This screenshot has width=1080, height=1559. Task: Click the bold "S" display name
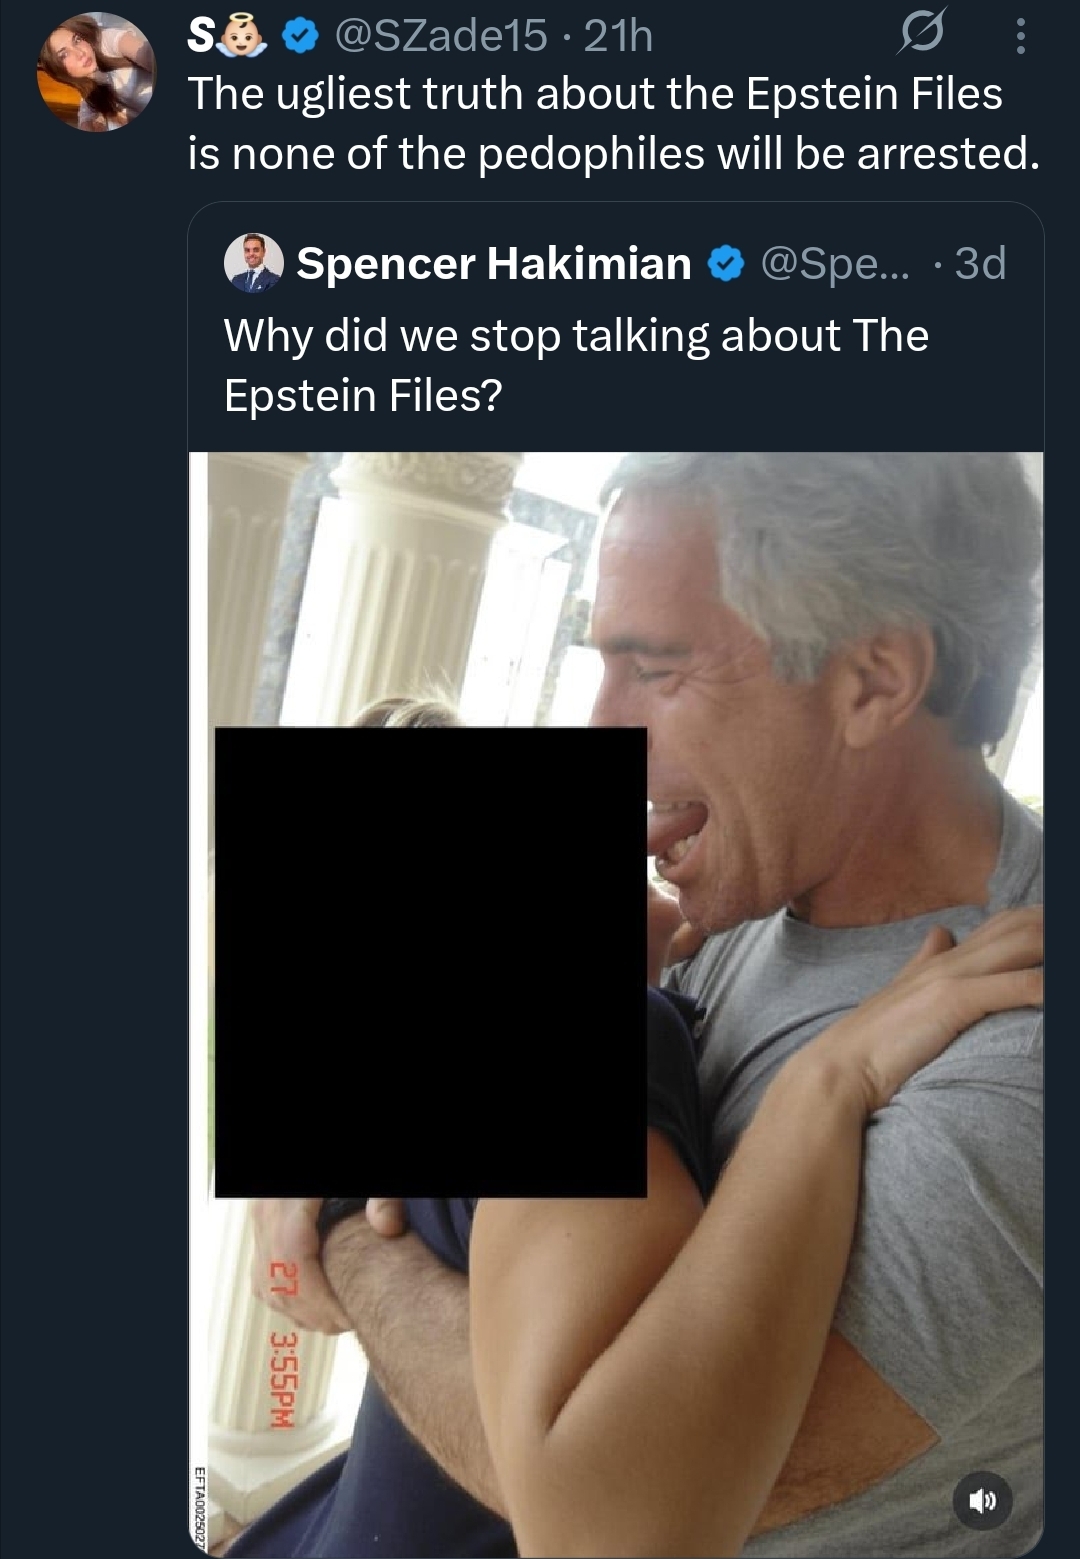[200, 37]
